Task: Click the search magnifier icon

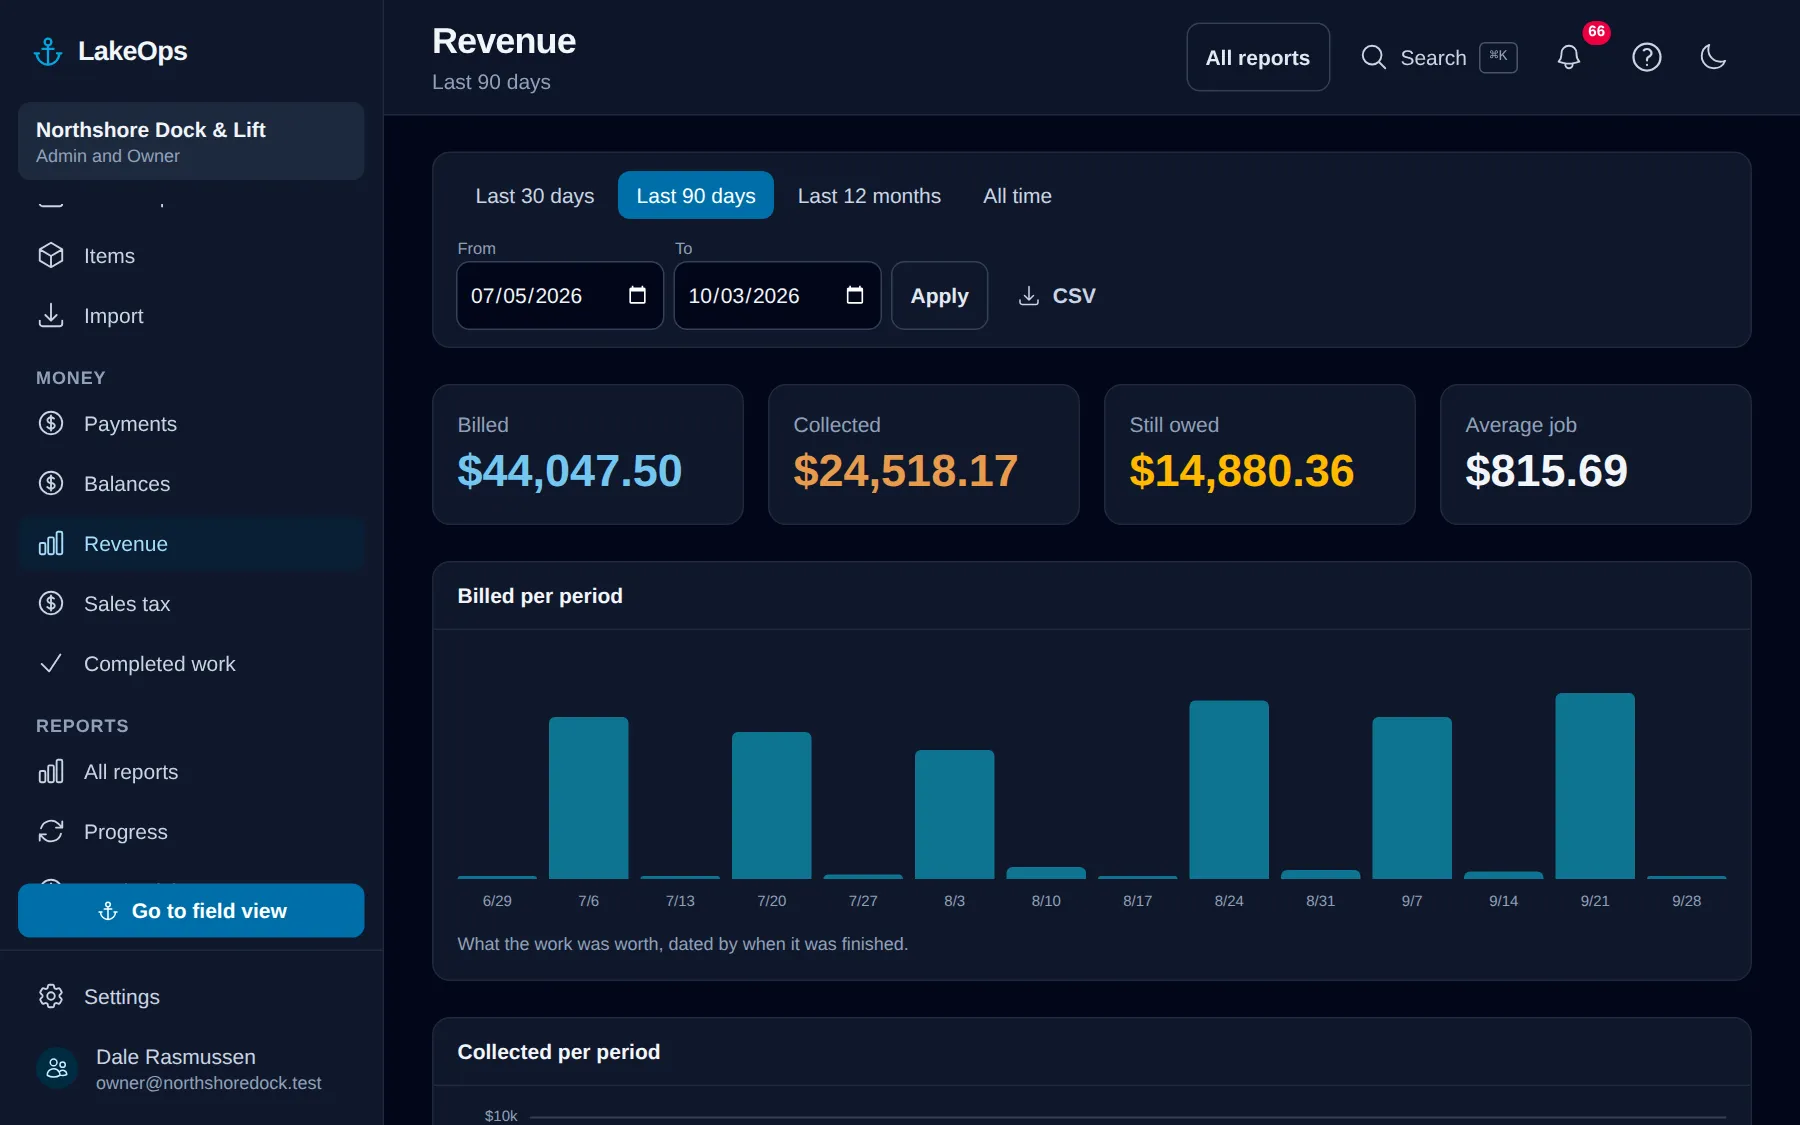Action: click(x=1374, y=58)
